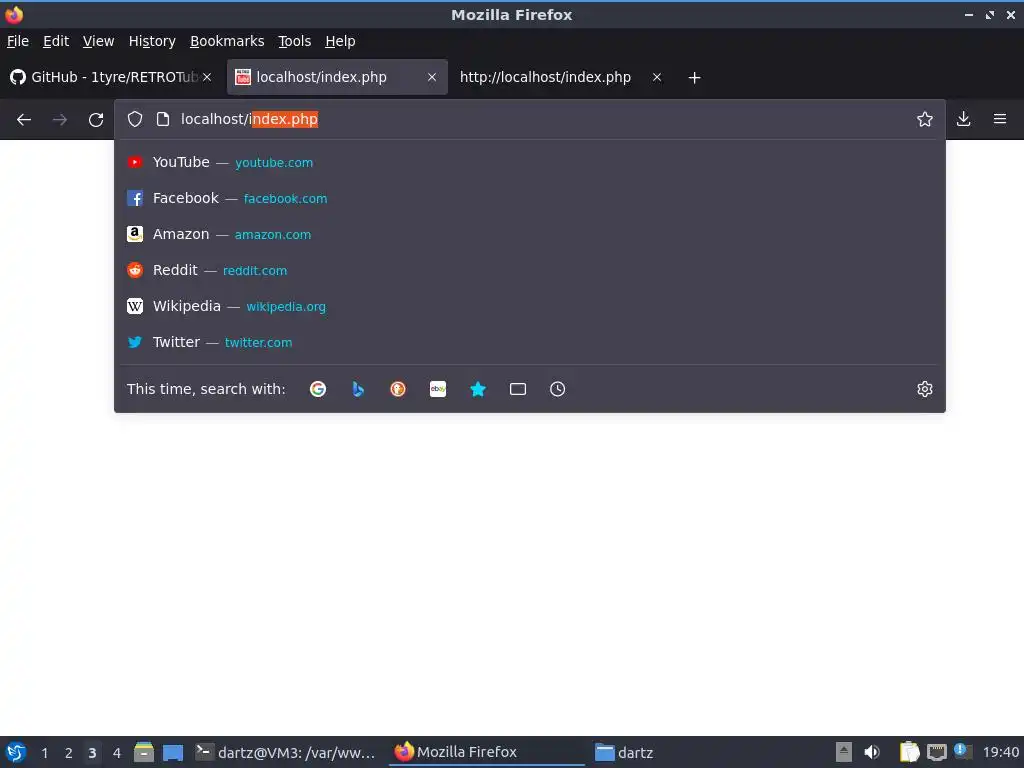
Task: Search with eBay this time
Action: 438,389
